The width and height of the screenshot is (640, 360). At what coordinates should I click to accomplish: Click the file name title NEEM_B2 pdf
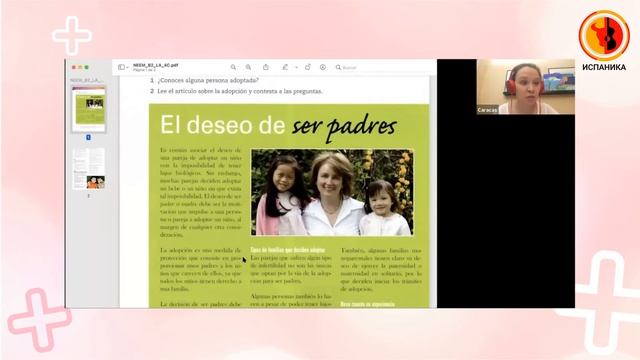click(156, 65)
